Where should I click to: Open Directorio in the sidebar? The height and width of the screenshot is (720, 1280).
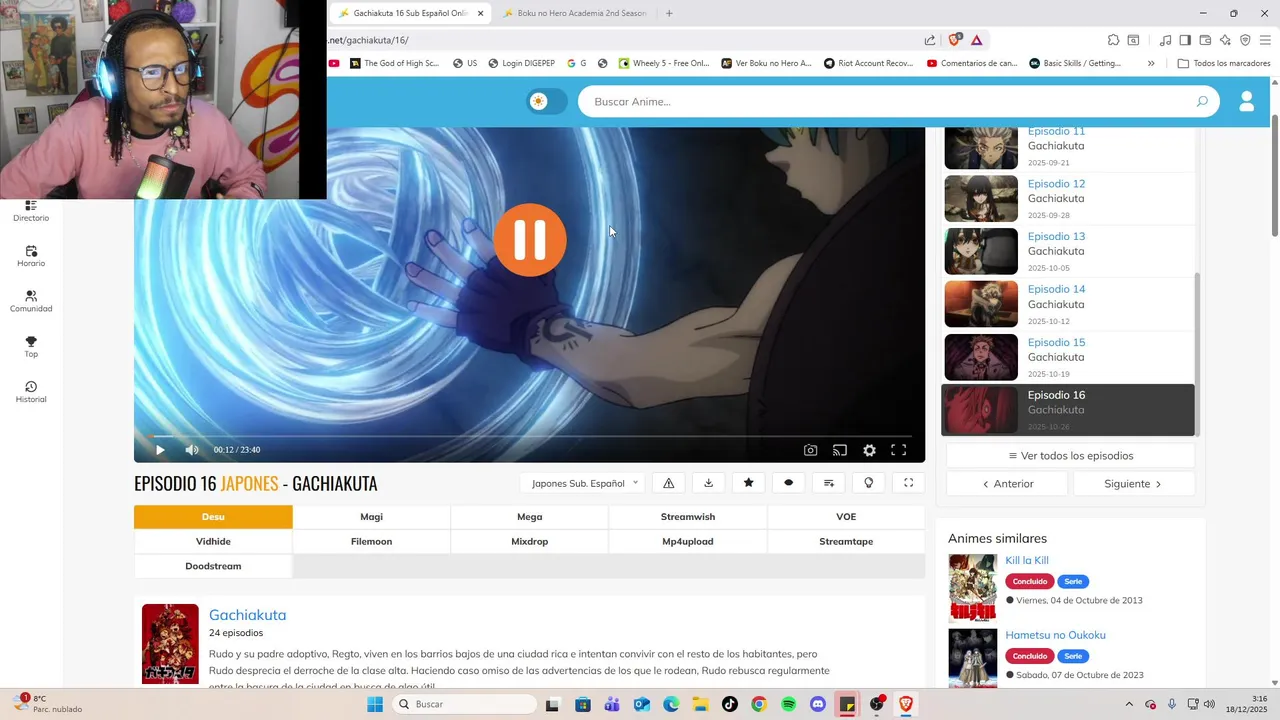pyautogui.click(x=31, y=211)
